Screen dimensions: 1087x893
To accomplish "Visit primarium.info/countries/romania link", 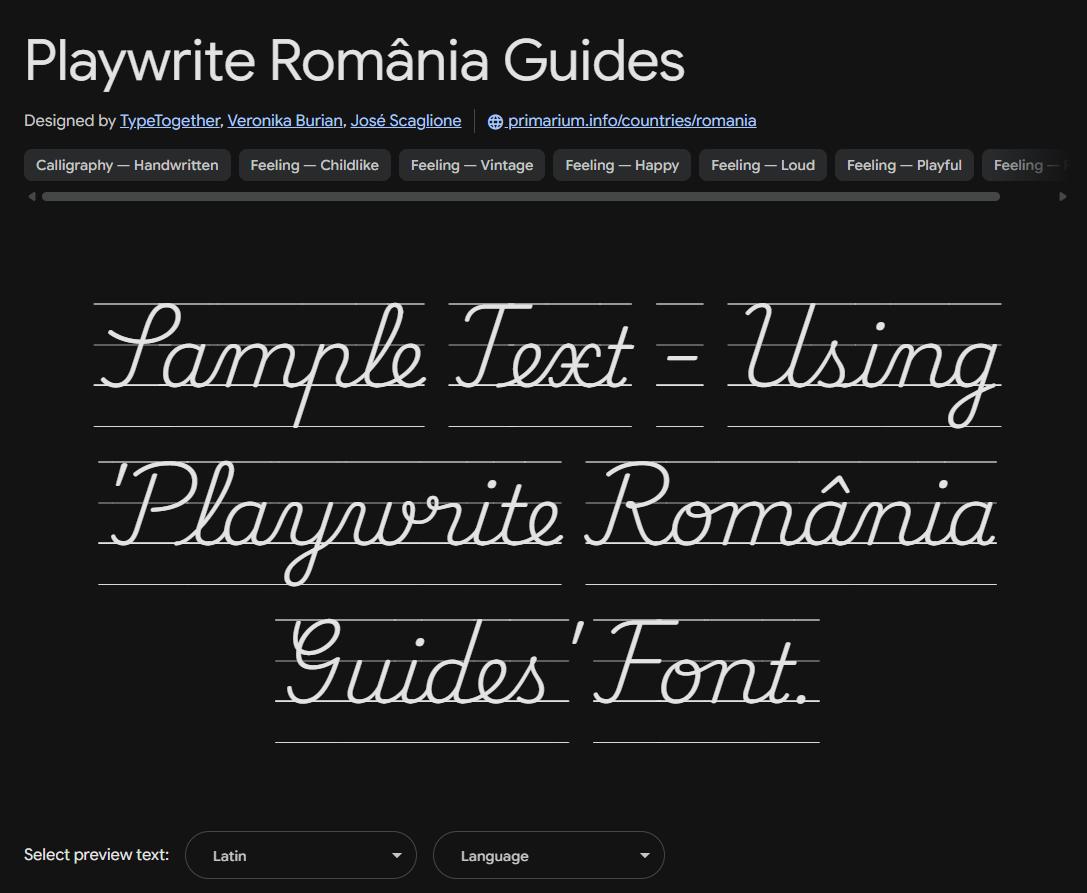I will [632, 121].
